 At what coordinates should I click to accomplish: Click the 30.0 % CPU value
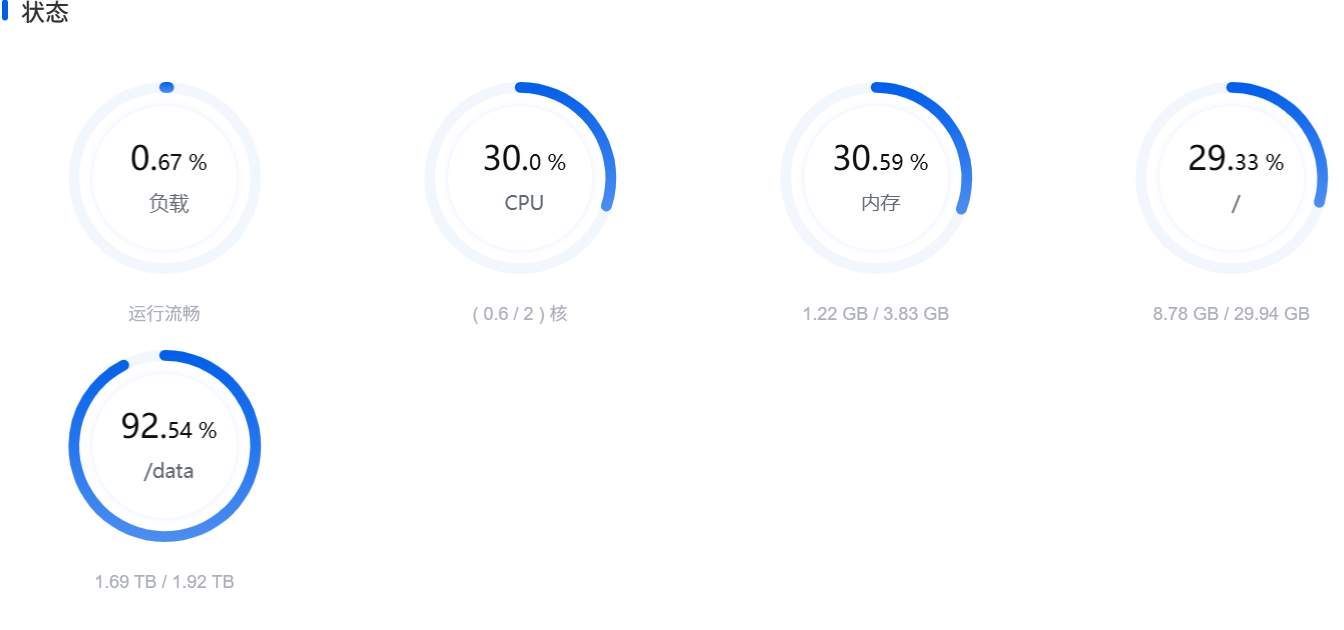[524, 160]
